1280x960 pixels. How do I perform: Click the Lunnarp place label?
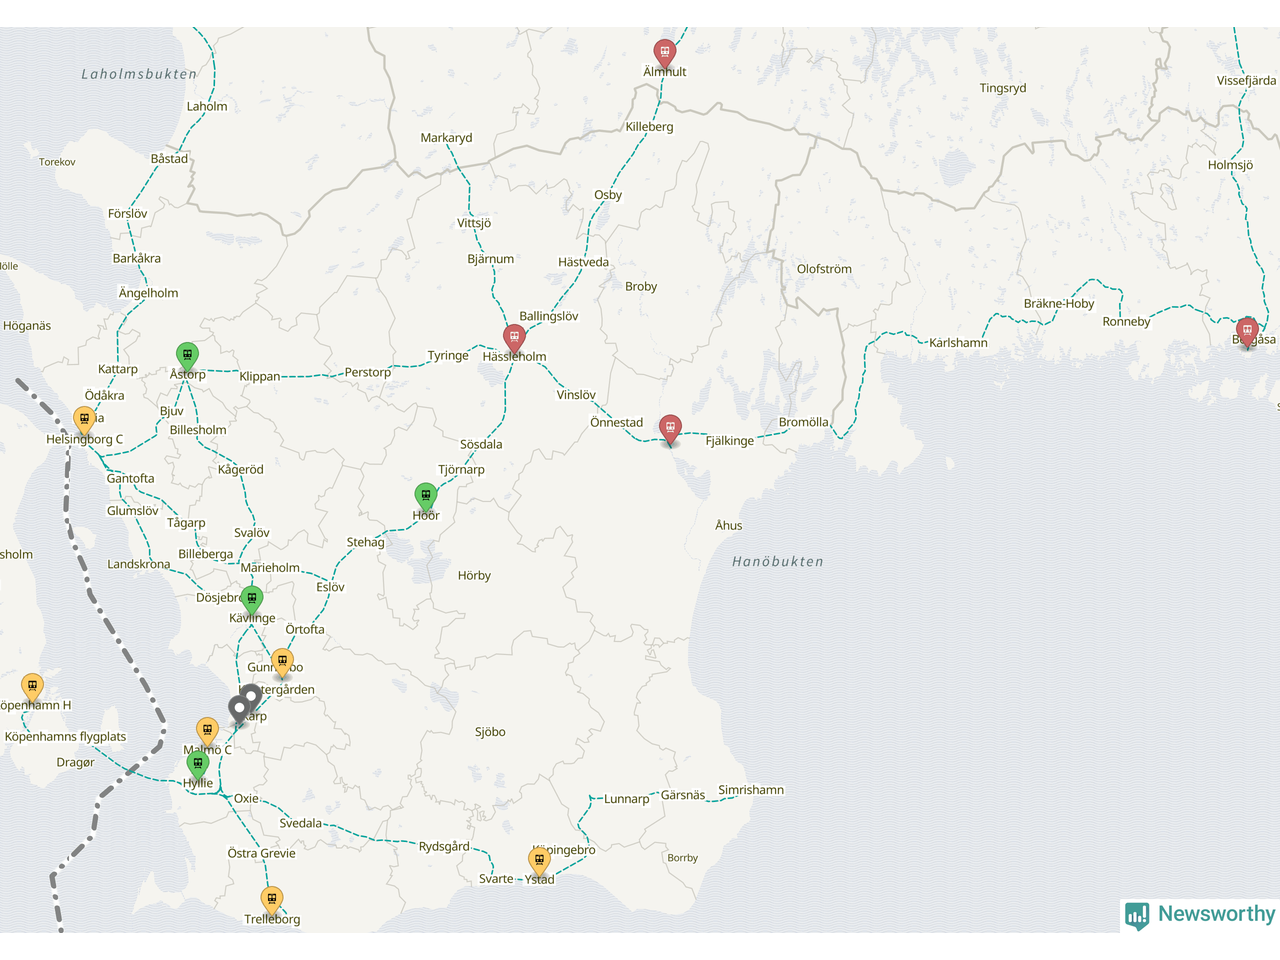click(x=627, y=799)
